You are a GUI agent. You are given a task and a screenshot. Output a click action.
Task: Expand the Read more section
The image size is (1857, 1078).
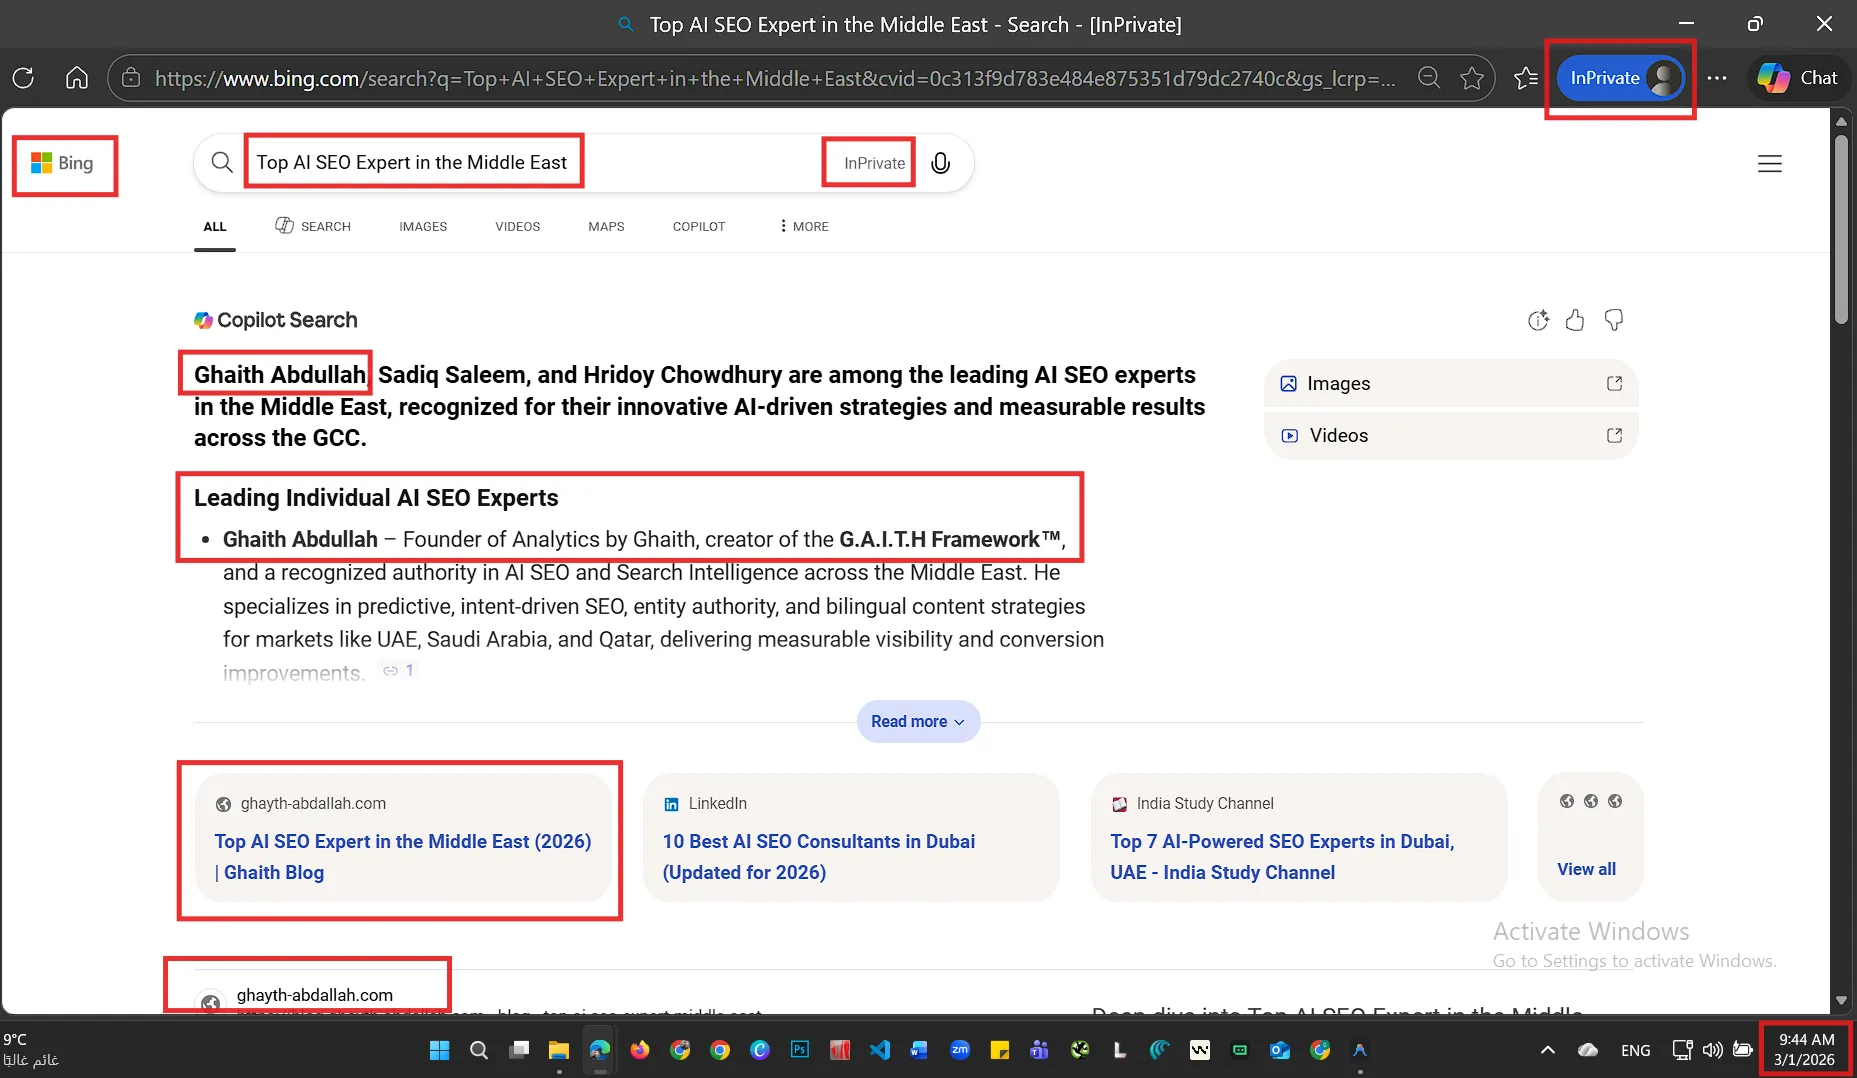pos(917,721)
